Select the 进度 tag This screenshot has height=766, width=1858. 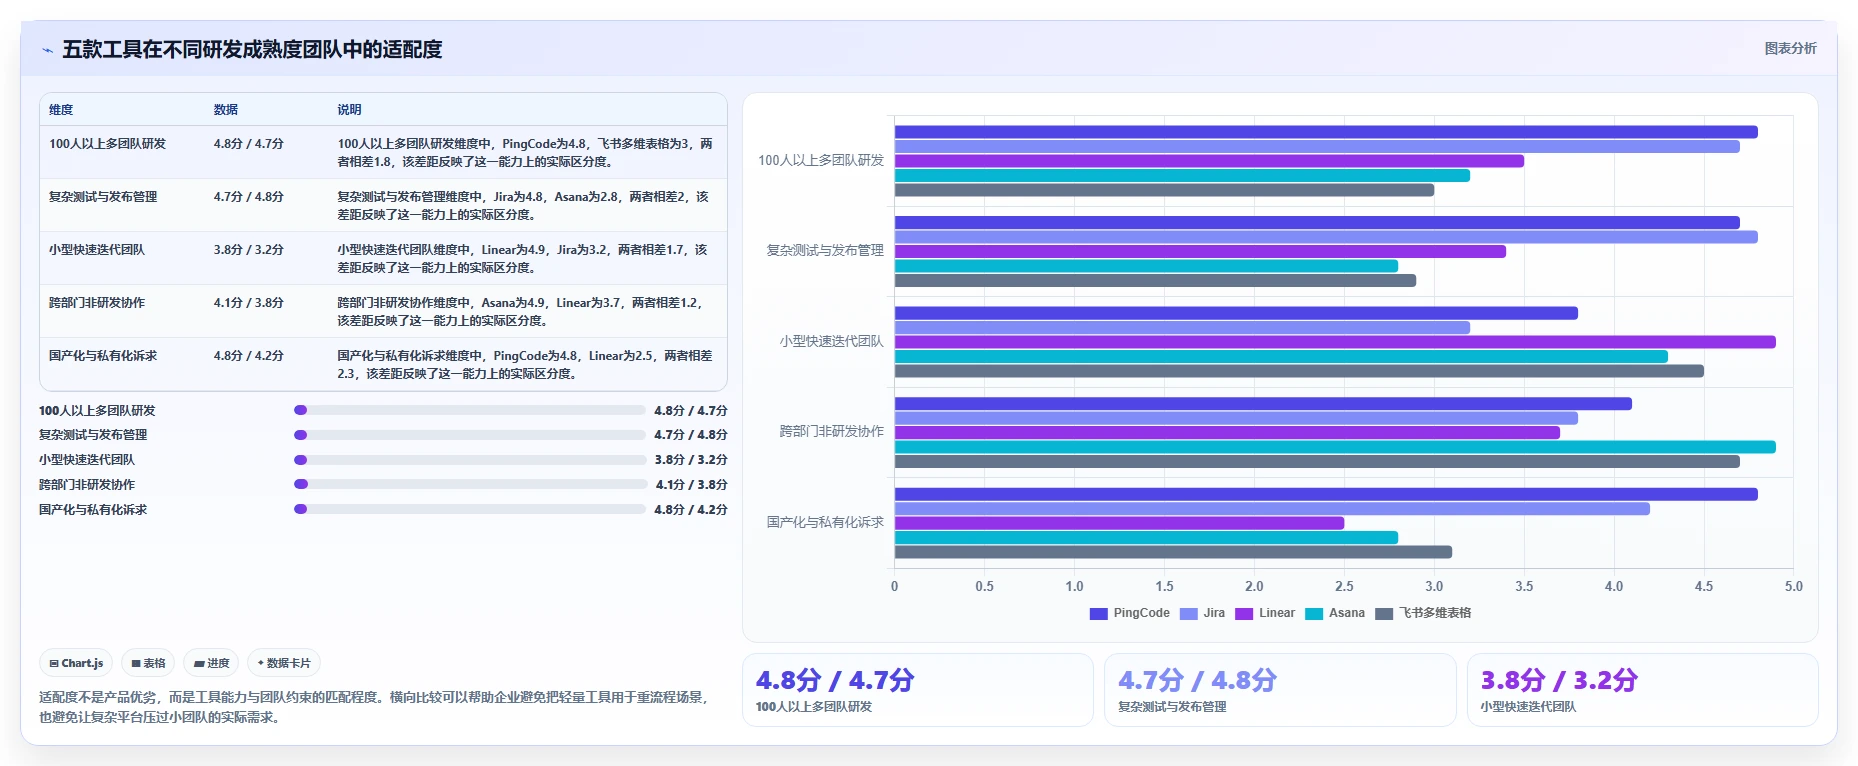coord(211,663)
